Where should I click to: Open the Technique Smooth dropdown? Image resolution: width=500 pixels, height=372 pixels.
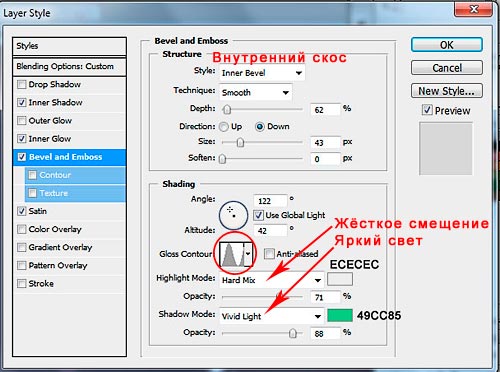pos(256,92)
